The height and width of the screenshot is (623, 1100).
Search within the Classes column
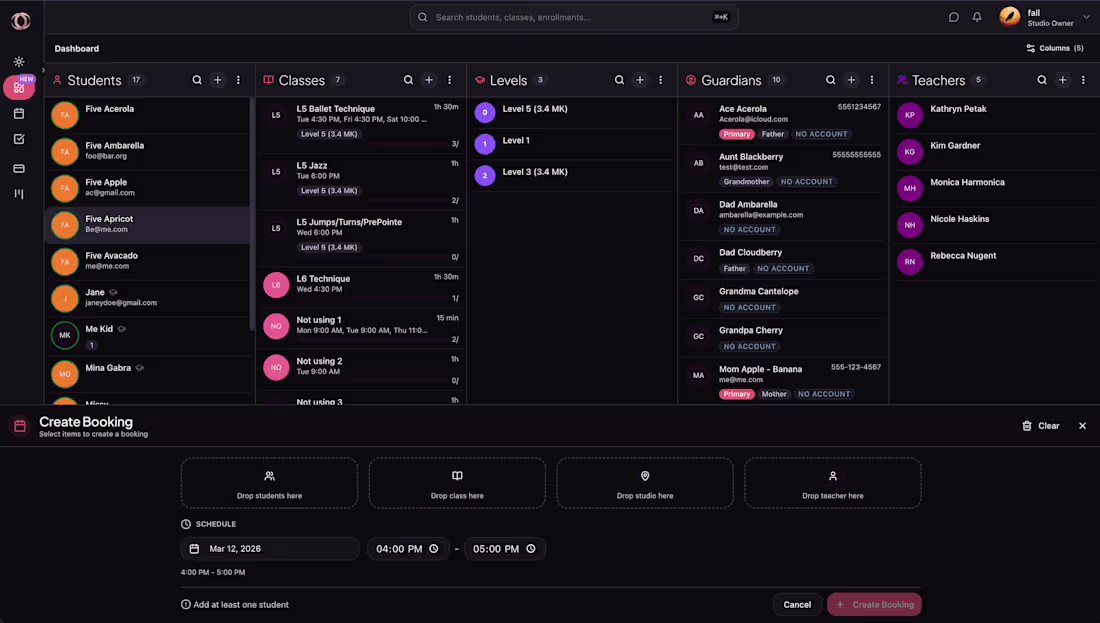pos(408,80)
